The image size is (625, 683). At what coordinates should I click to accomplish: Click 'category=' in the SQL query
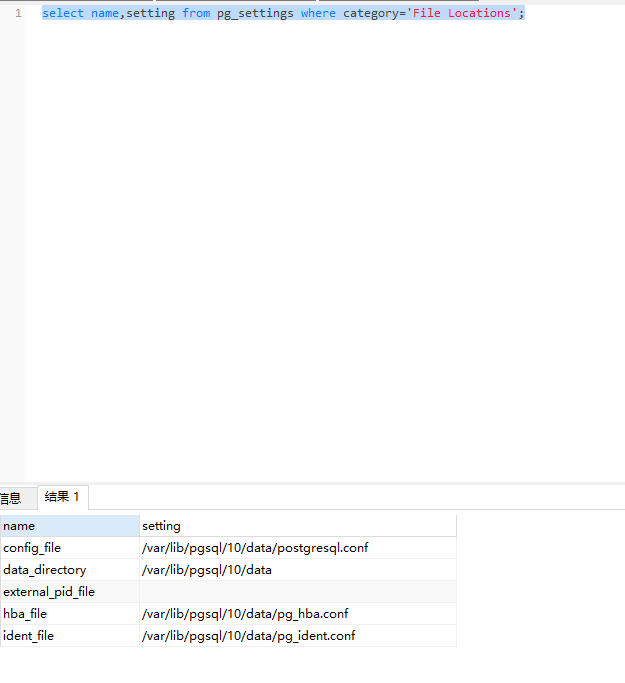point(375,14)
